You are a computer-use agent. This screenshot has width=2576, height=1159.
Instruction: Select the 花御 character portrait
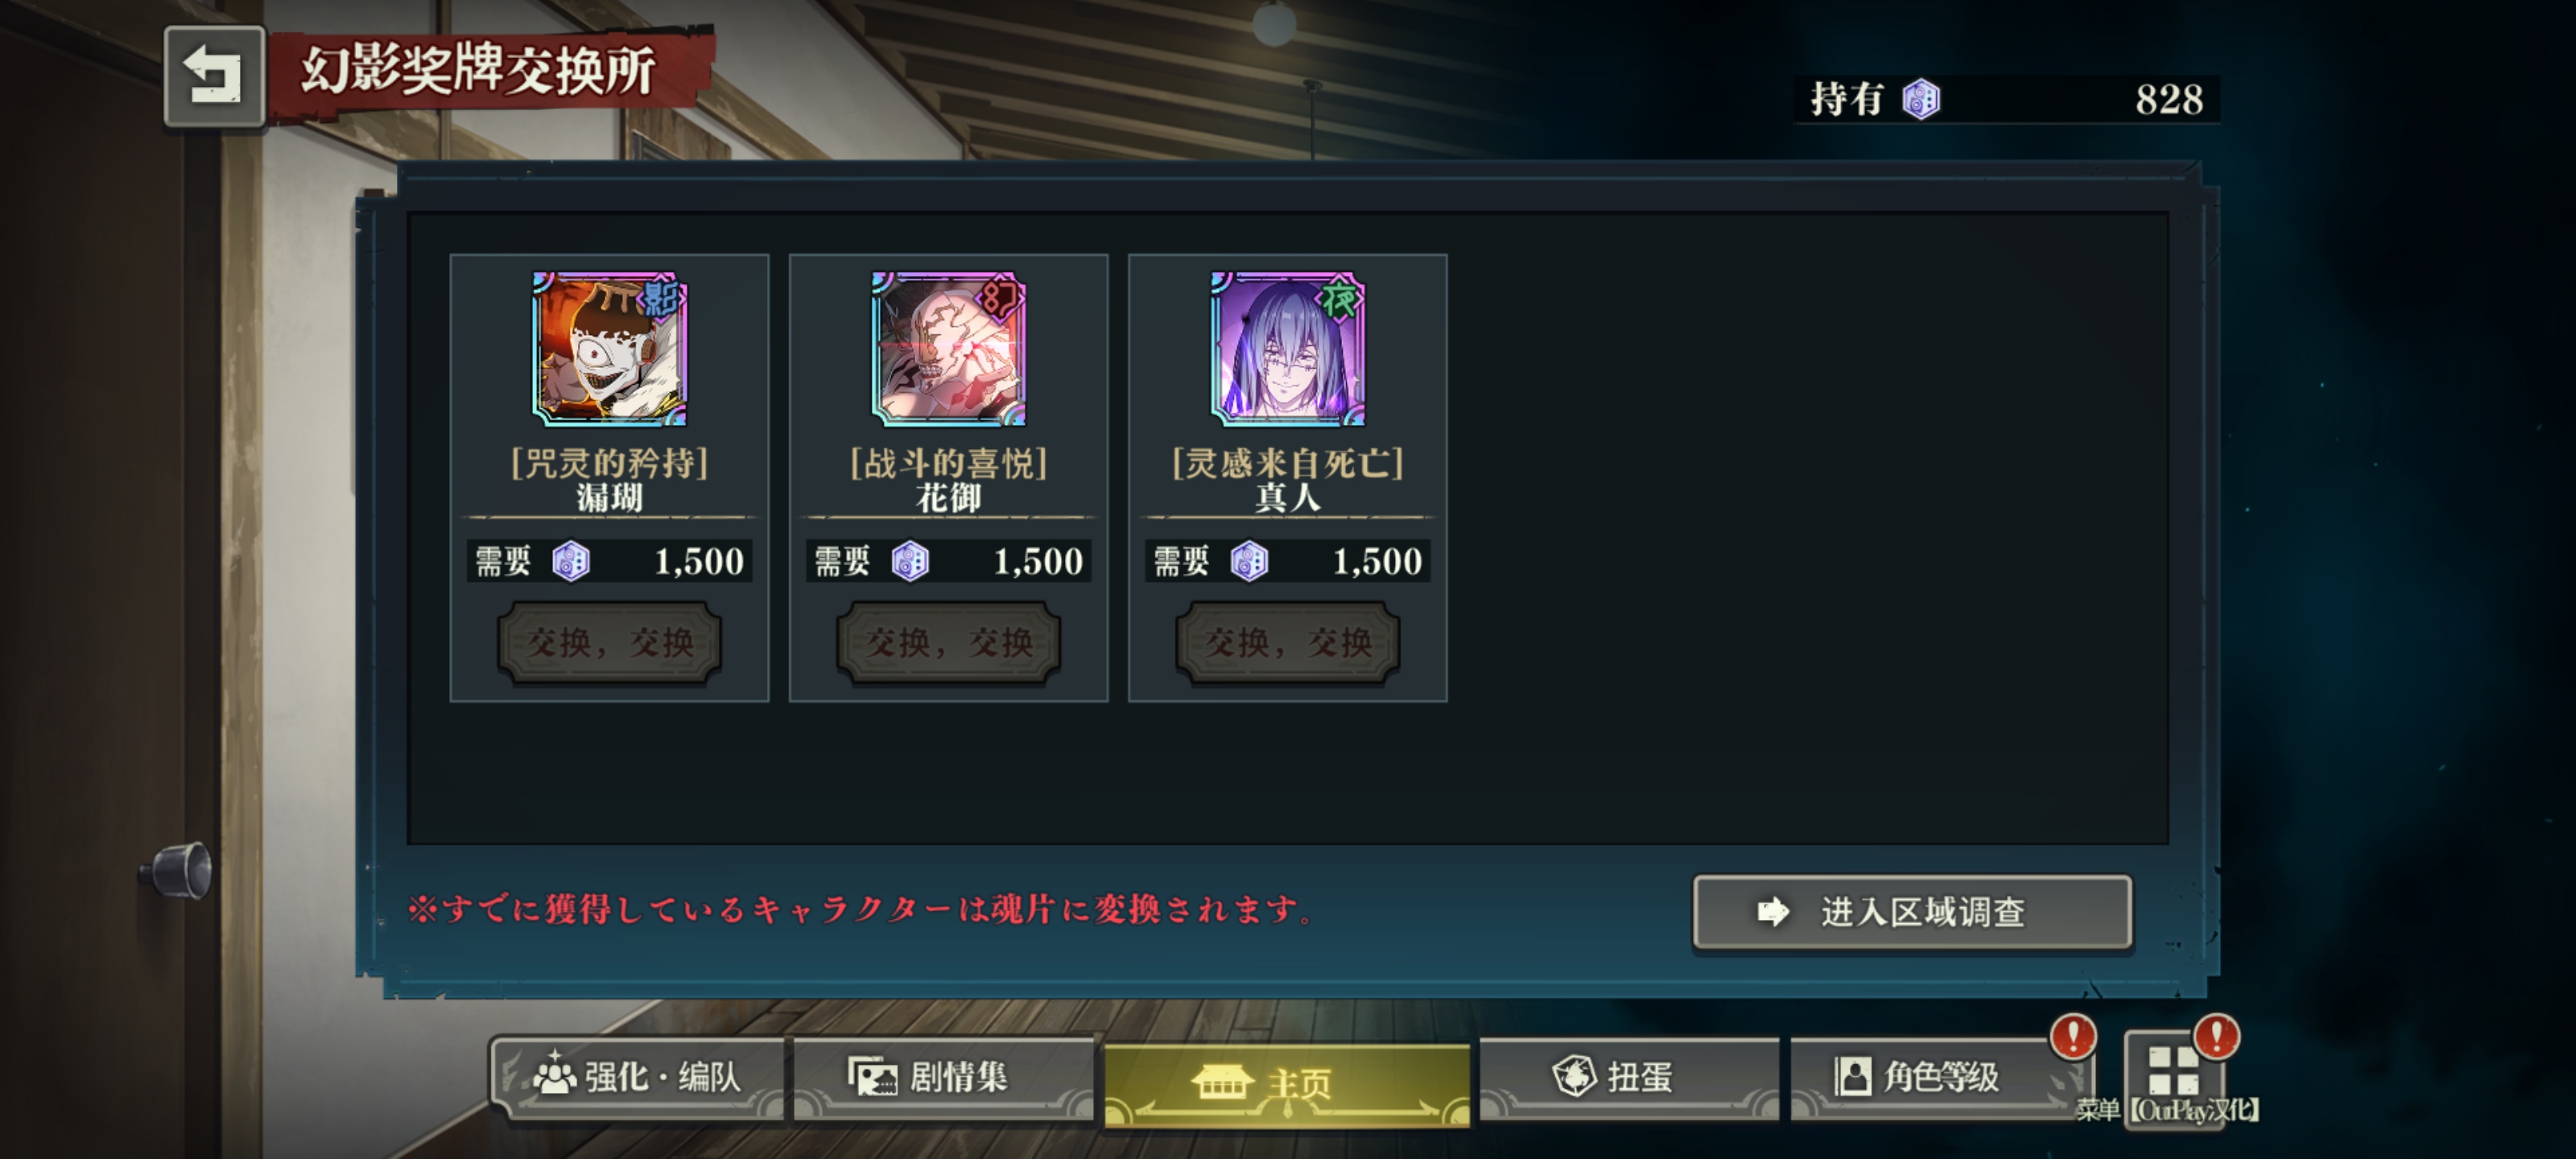(948, 348)
